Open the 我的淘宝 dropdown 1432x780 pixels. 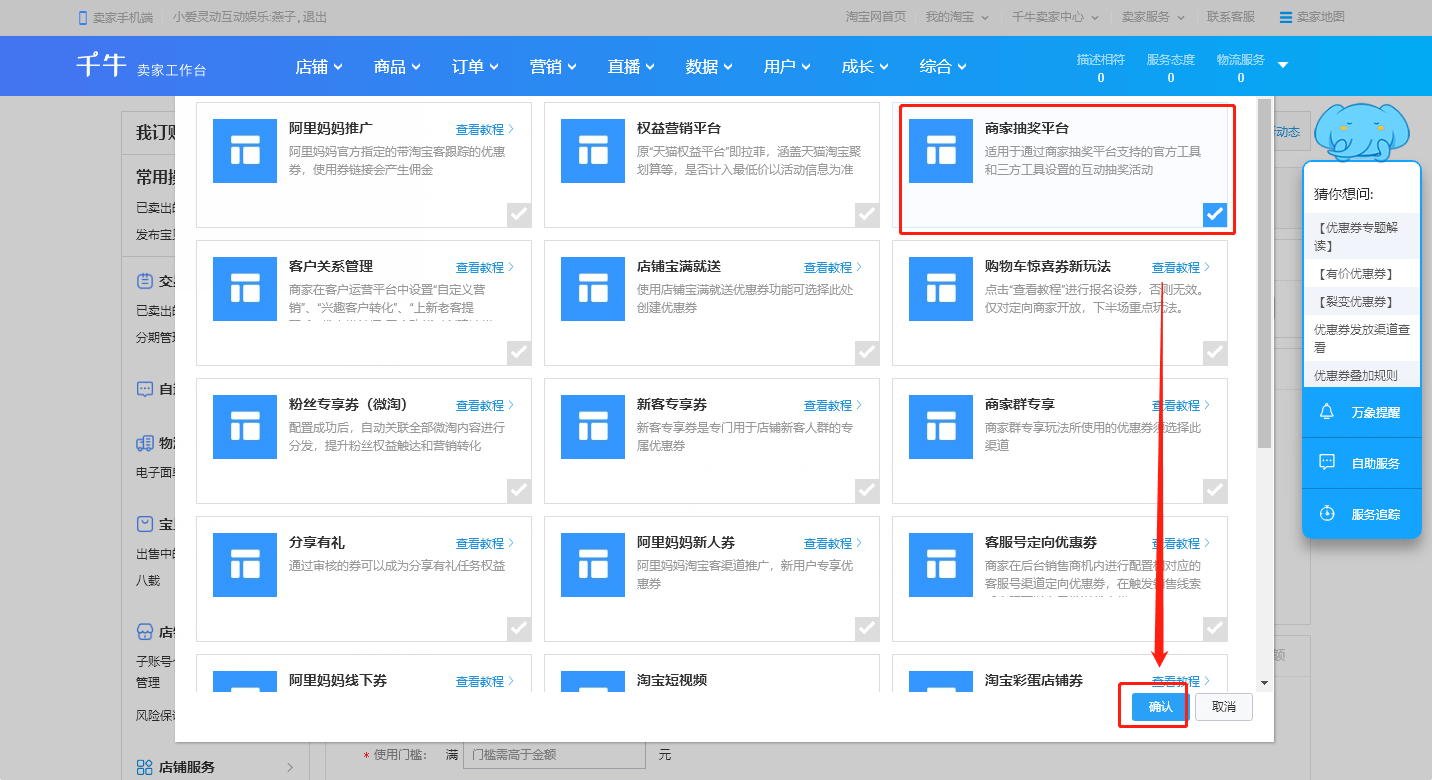tap(957, 17)
